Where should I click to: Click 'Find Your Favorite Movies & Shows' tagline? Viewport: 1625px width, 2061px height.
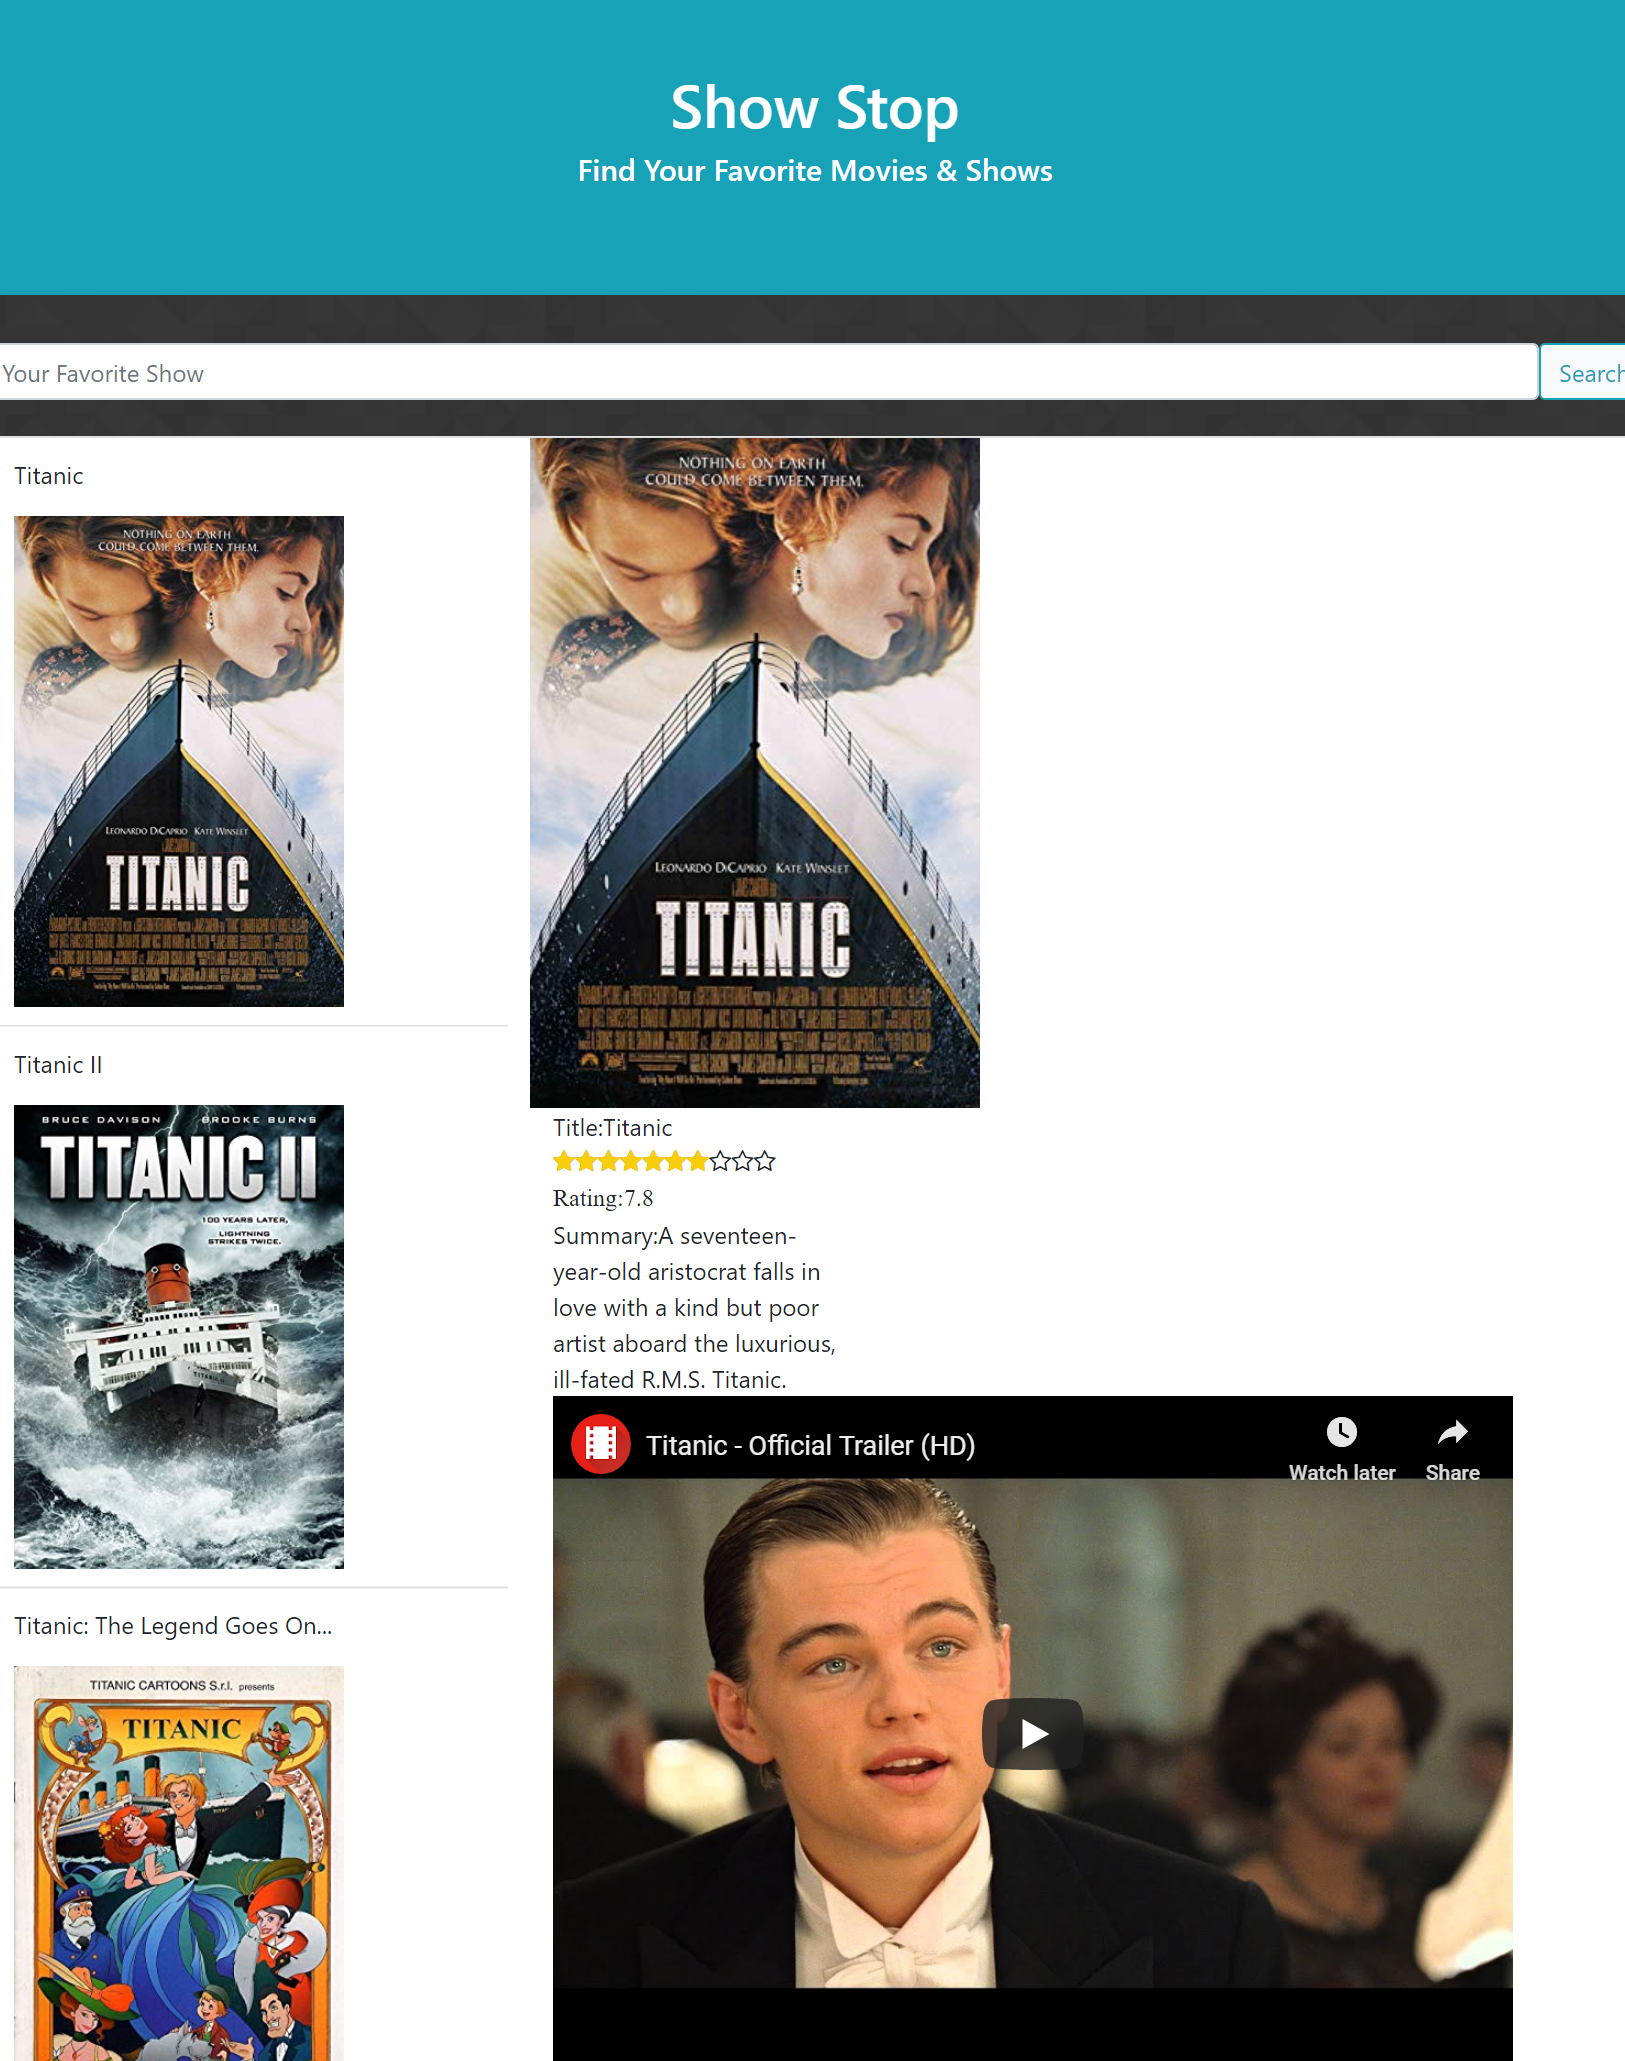(814, 171)
